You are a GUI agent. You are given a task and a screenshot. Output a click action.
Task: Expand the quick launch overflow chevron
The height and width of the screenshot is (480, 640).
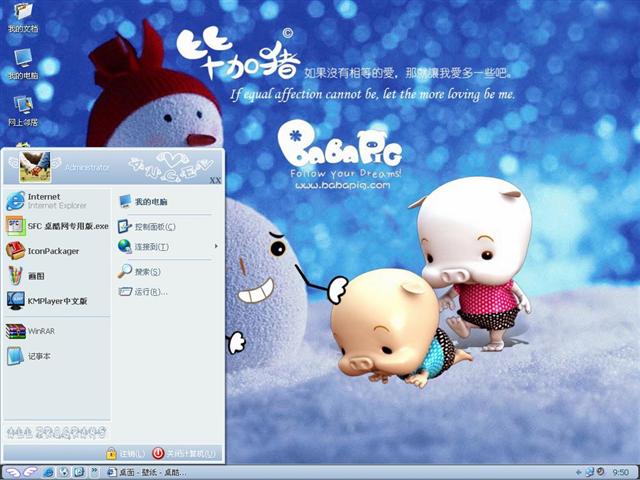click(94, 472)
